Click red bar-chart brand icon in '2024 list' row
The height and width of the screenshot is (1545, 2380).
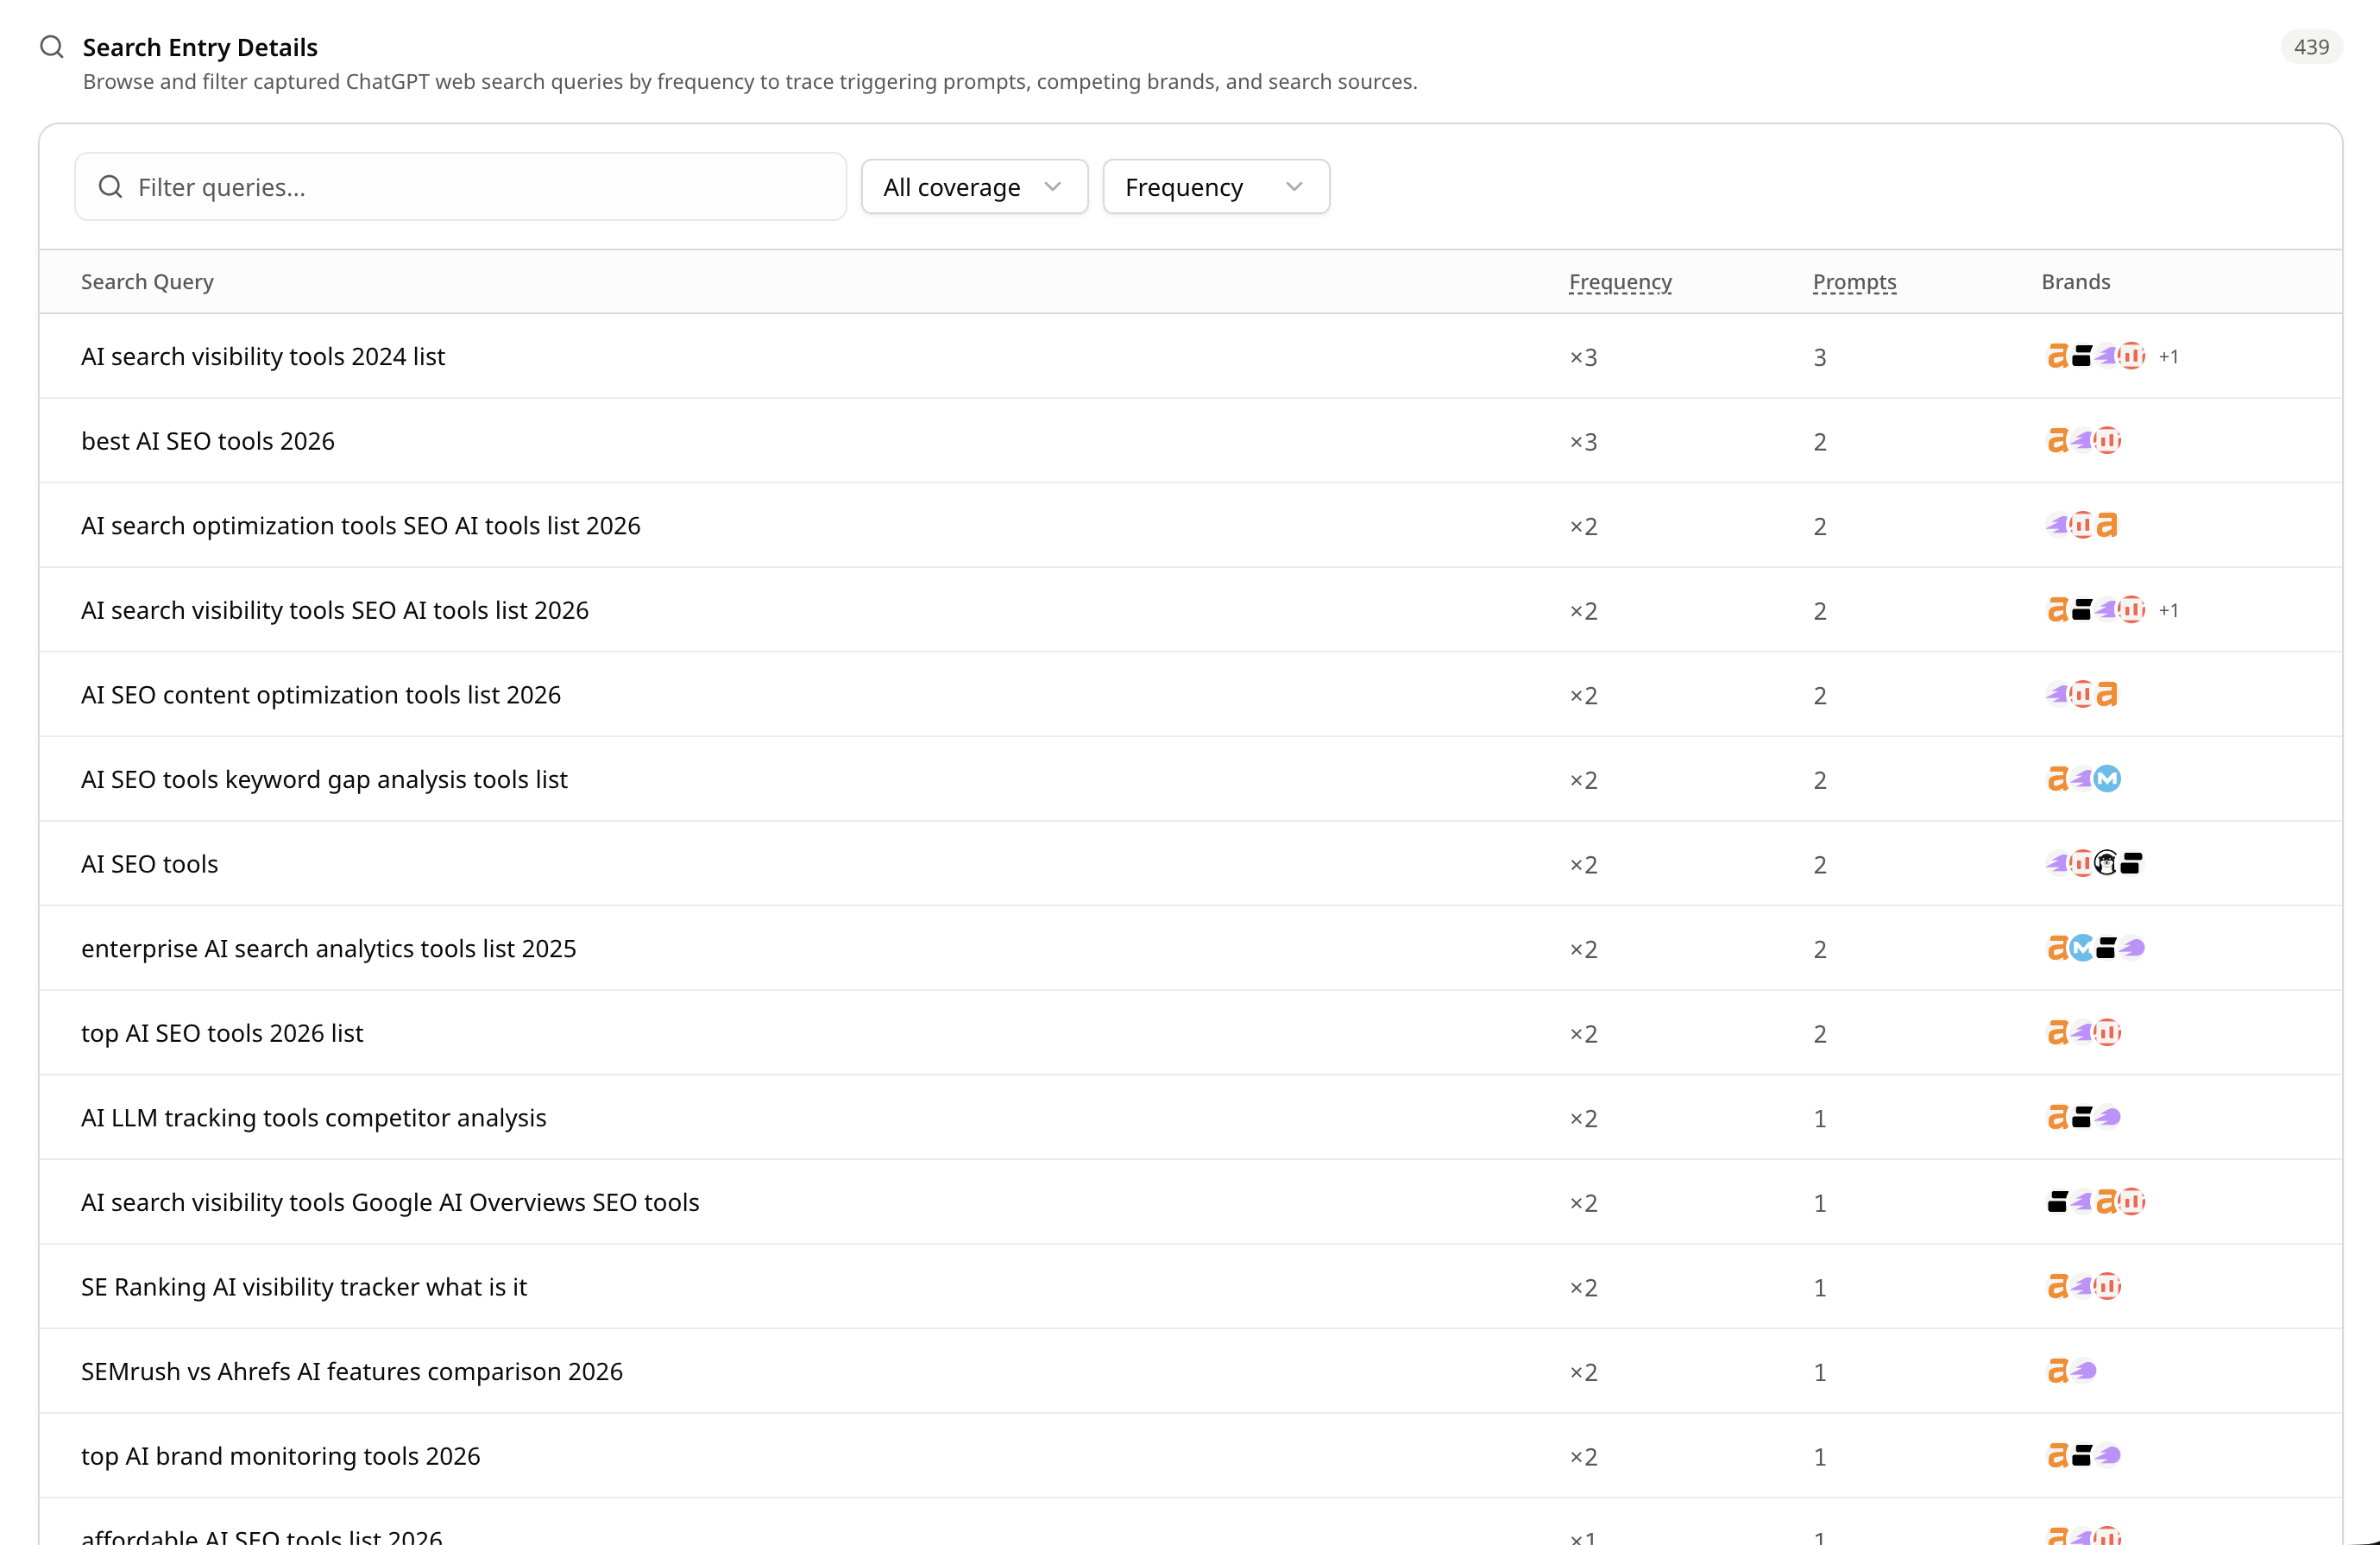click(x=2132, y=356)
